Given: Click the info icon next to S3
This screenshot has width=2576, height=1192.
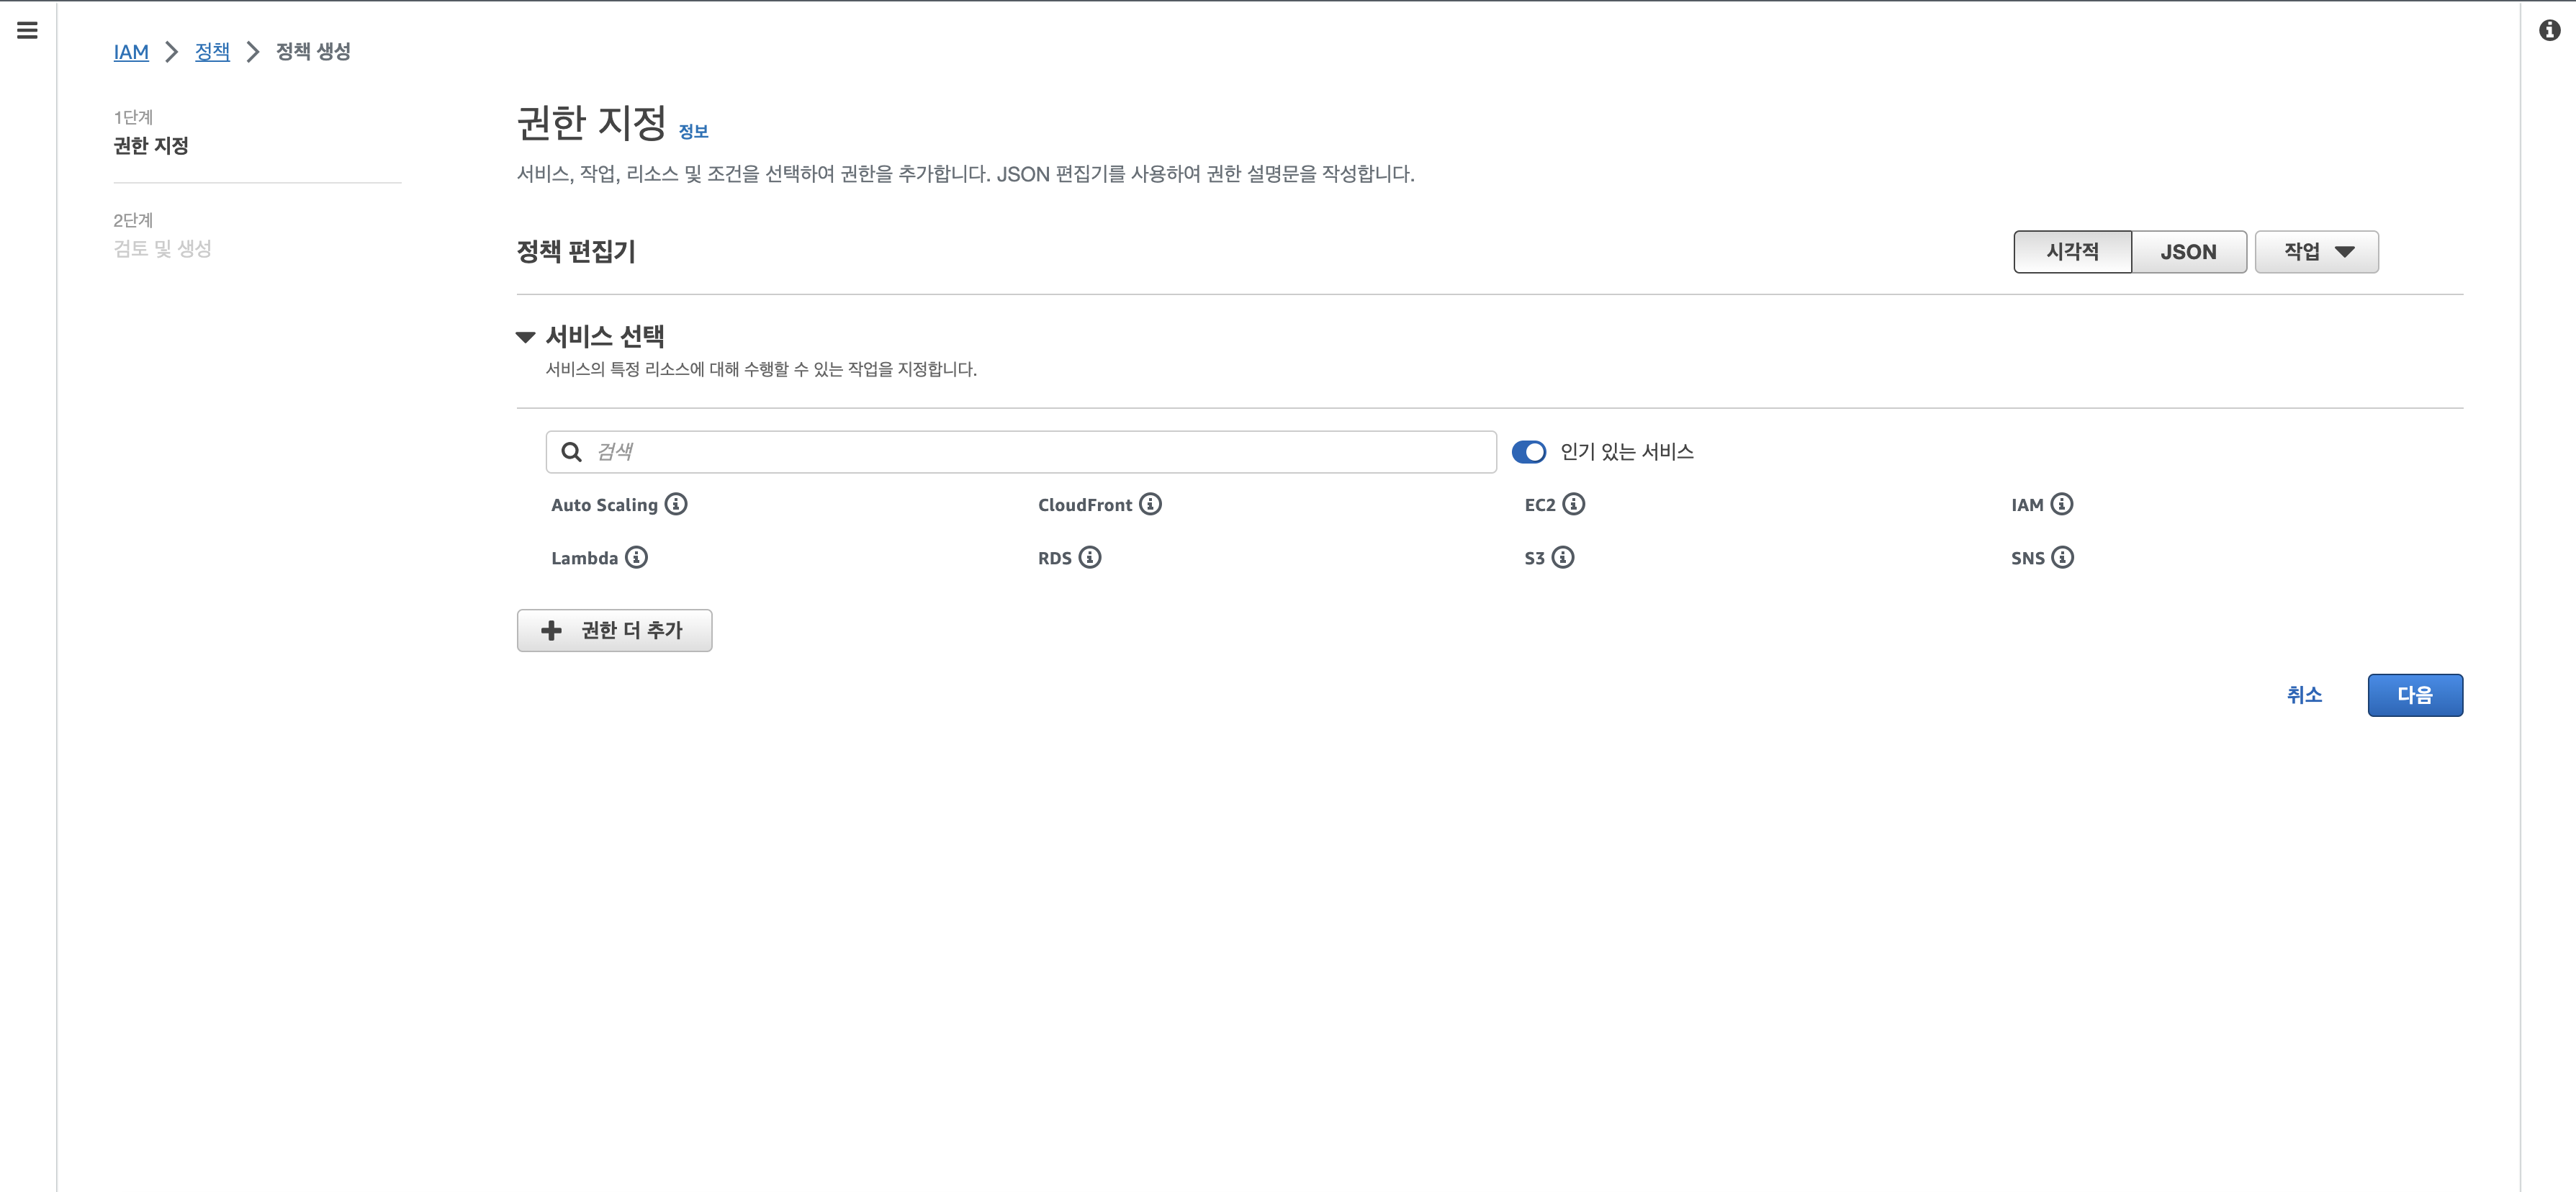Looking at the screenshot, I should tap(1562, 557).
